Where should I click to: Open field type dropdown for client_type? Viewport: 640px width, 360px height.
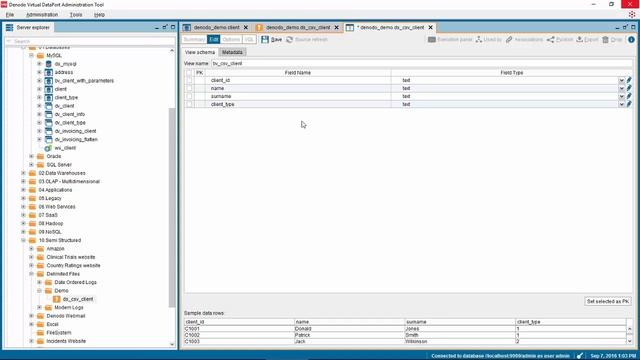[621, 105]
